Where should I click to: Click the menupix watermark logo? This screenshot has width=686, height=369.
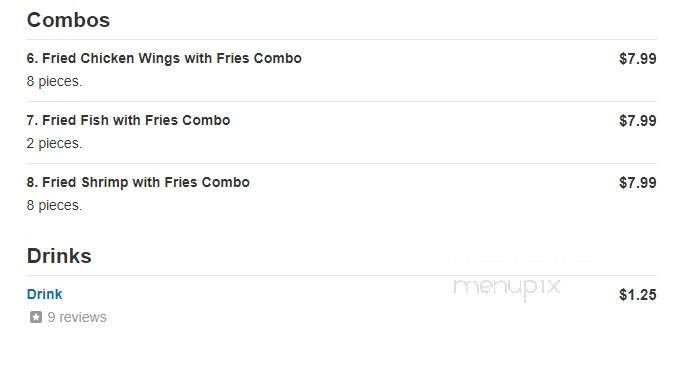507,288
